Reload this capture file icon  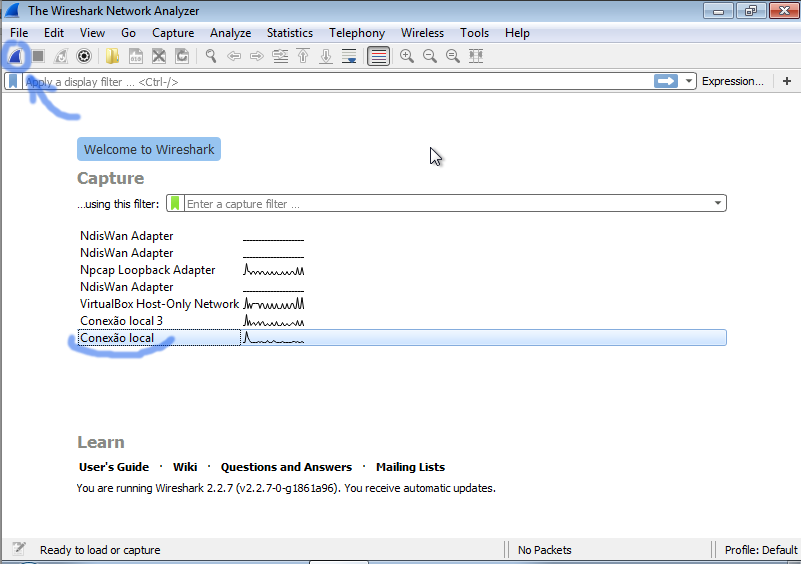182,56
